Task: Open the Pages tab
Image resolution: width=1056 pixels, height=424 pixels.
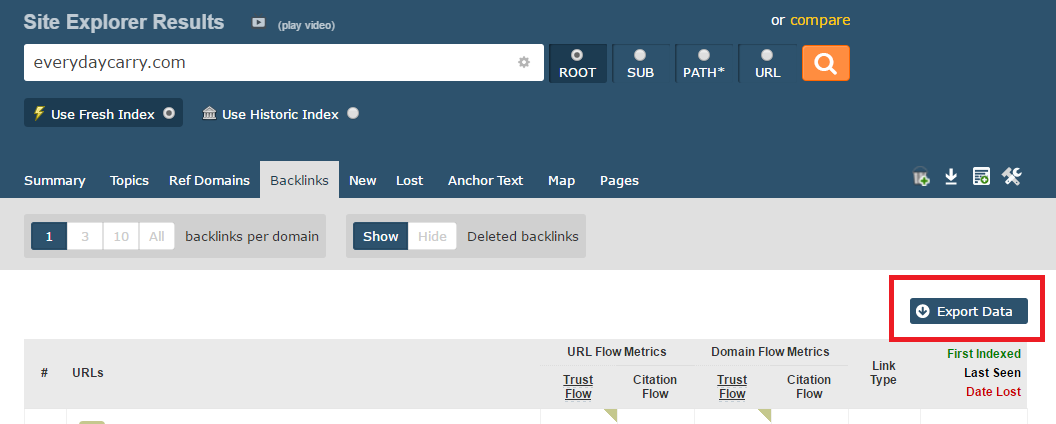Action: coord(619,180)
